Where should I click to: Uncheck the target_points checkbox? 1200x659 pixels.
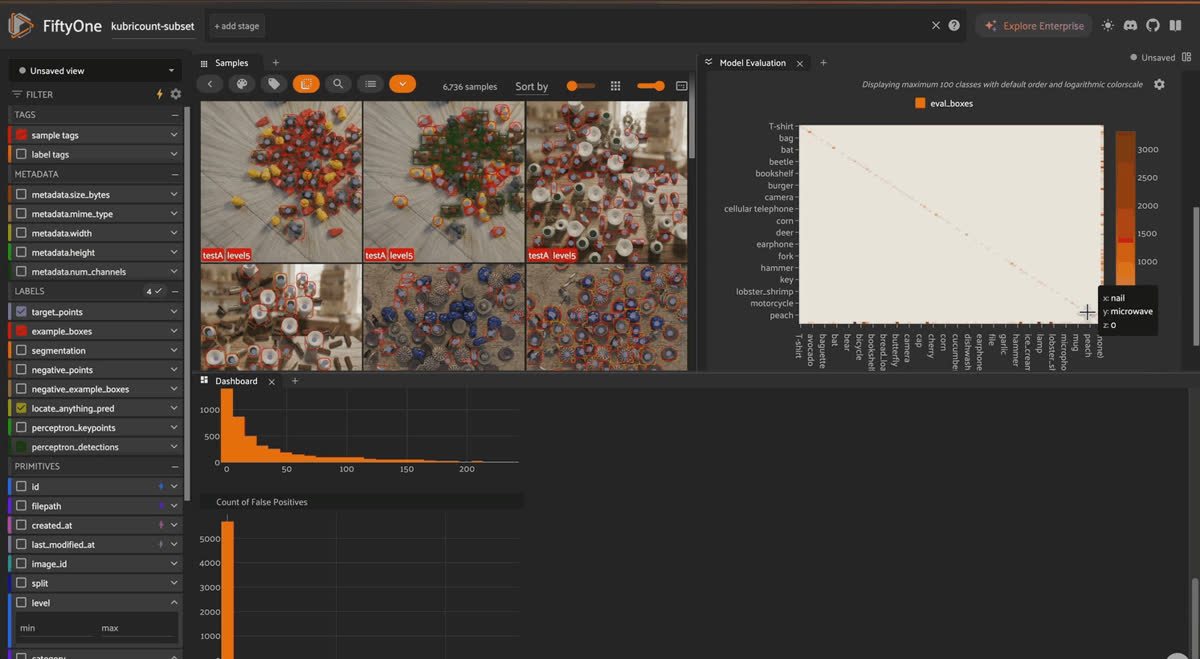coord(21,312)
